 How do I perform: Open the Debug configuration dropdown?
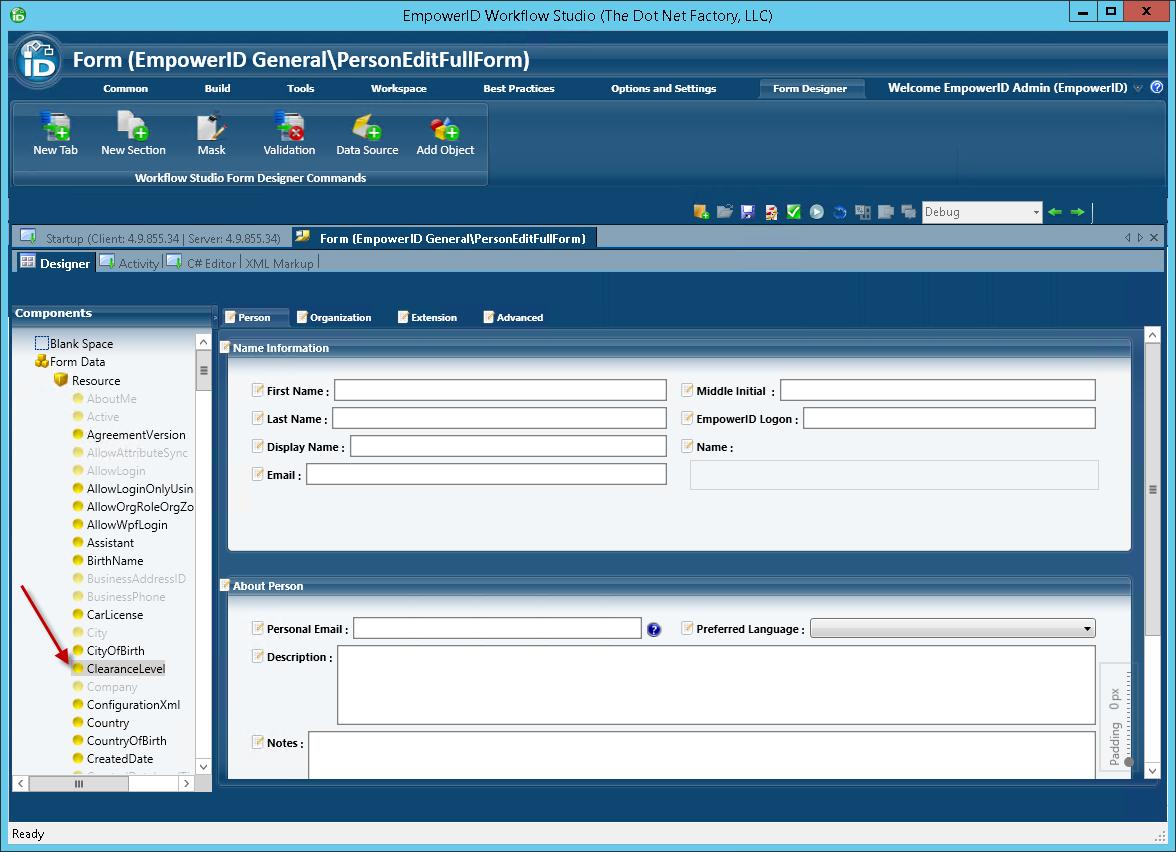point(1035,212)
